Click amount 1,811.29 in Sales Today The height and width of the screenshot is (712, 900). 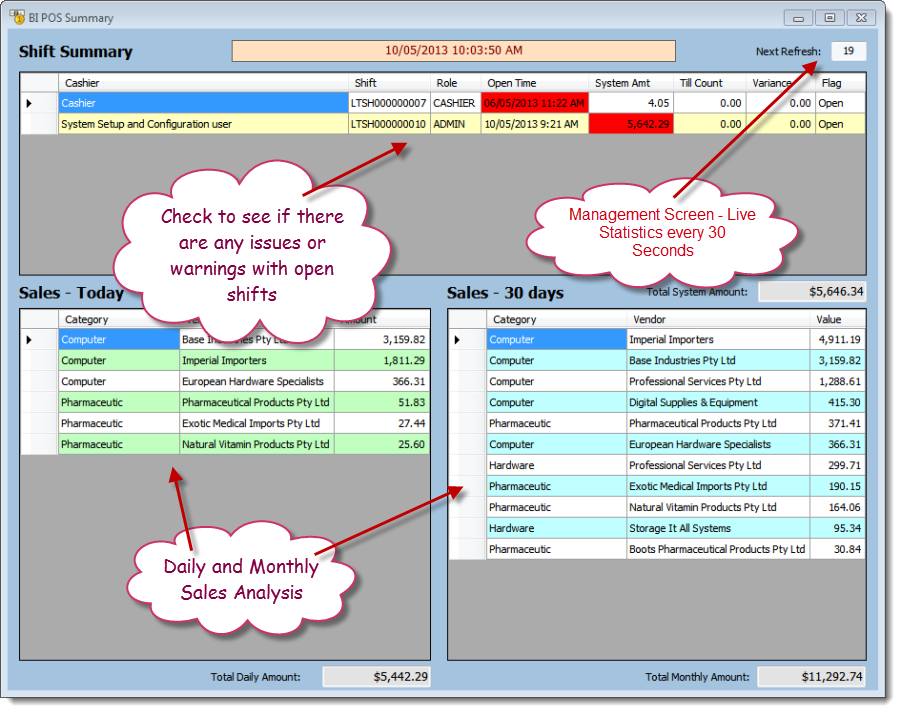pos(382,361)
